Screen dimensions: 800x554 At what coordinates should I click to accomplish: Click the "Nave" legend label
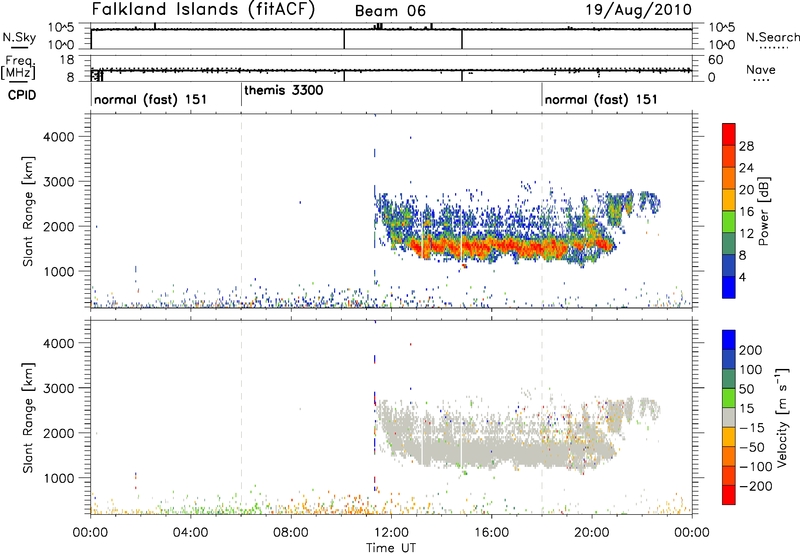[x=761, y=69]
